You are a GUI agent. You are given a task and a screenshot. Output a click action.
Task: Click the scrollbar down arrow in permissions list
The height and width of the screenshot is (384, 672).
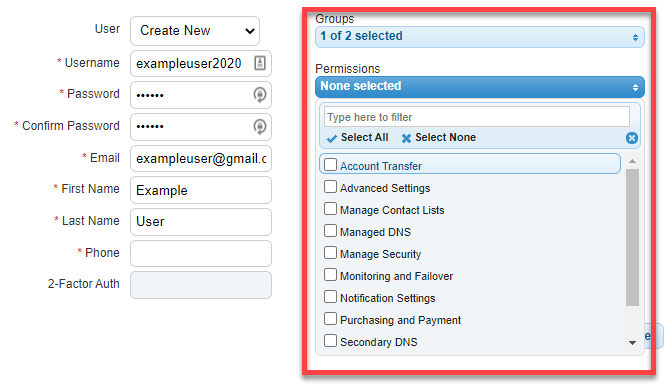(632, 342)
